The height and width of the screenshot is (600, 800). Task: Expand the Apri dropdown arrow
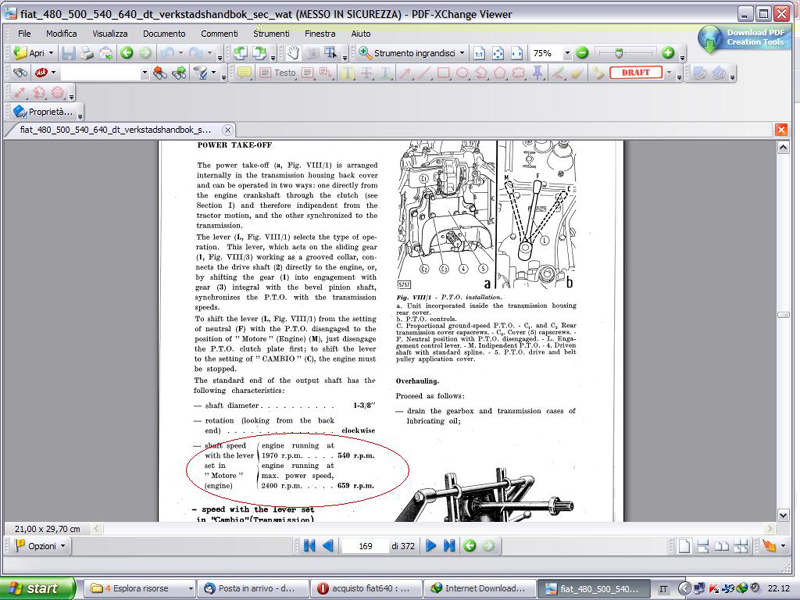click(x=51, y=53)
